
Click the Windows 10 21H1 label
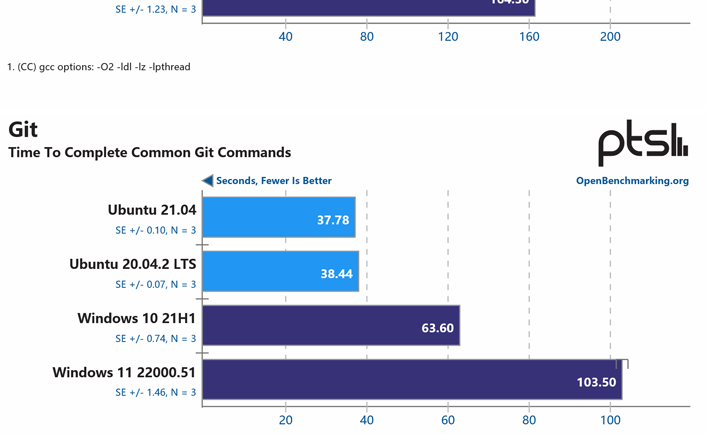coord(136,318)
